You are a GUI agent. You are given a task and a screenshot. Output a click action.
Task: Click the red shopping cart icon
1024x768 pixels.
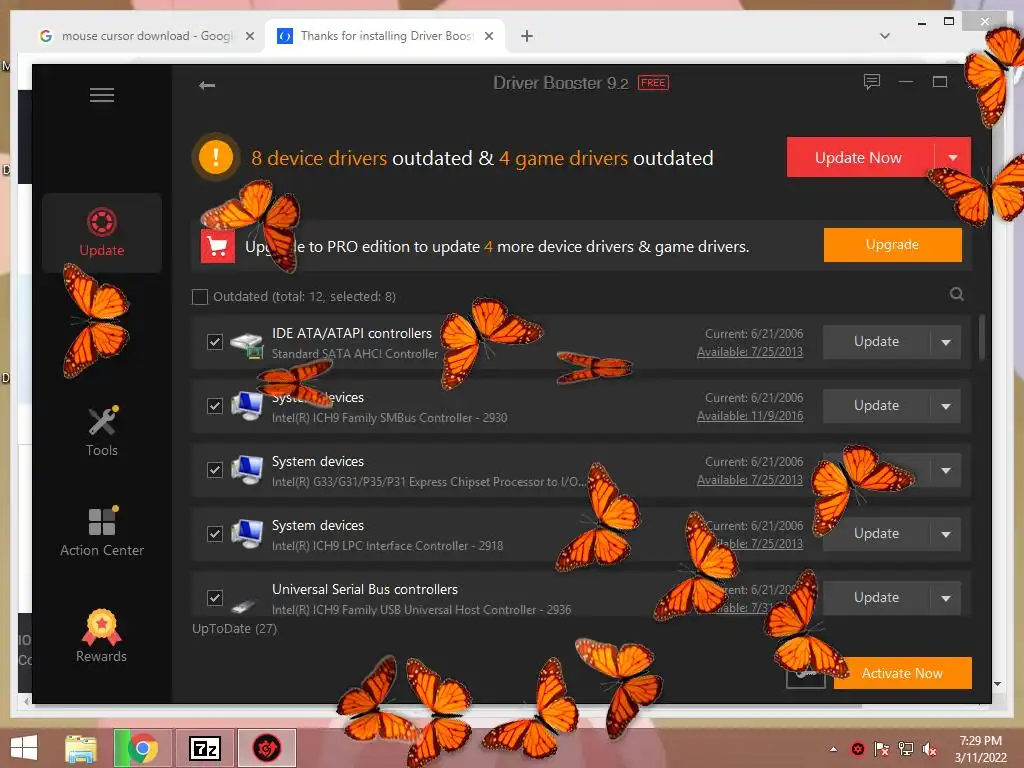click(x=217, y=246)
